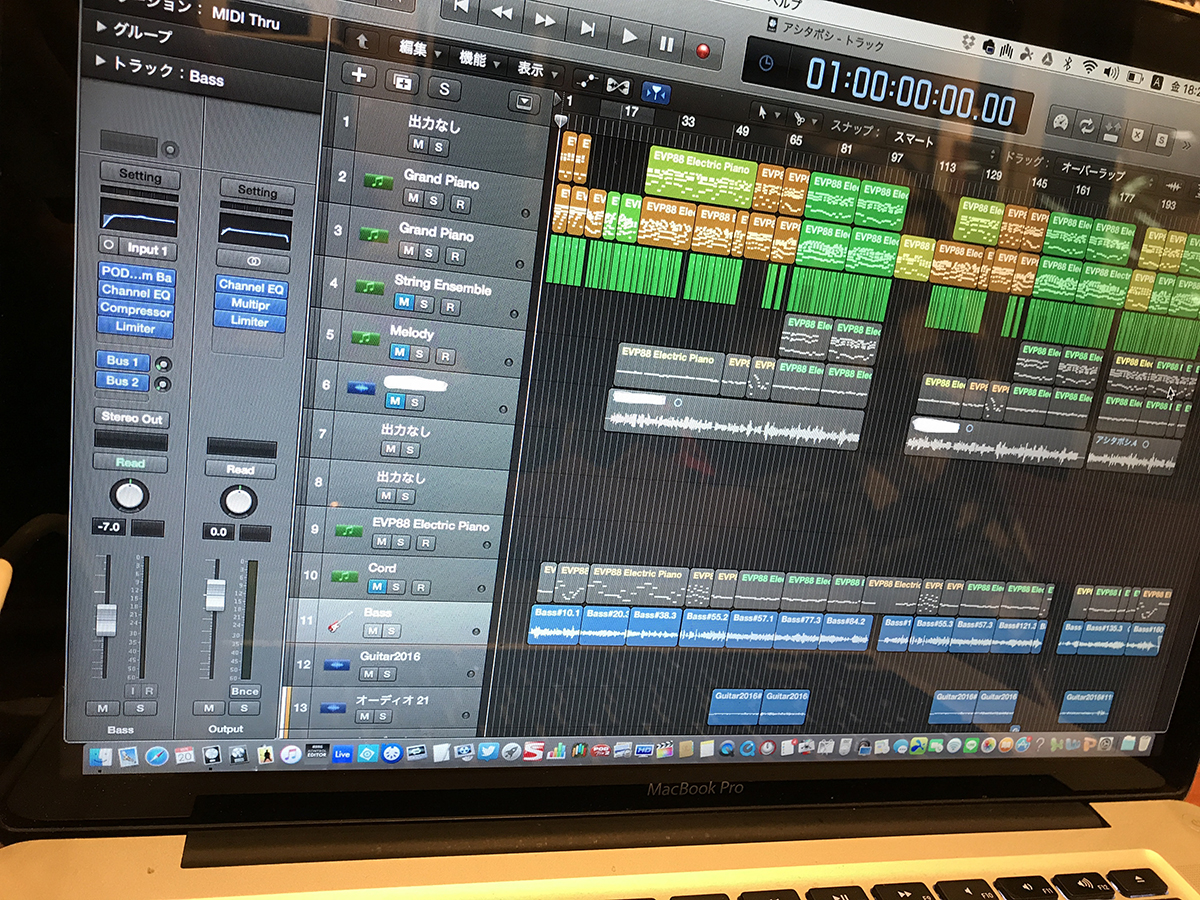This screenshot has height=900, width=1200.
Task: Open the 機能 menu
Action: pos(481,60)
